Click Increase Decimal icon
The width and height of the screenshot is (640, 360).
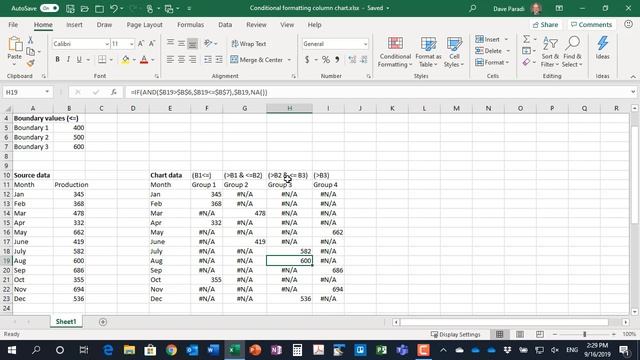click(x=352, y=60)
